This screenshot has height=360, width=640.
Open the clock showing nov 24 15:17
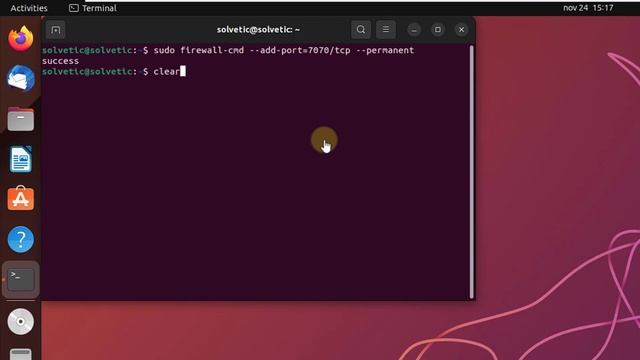(588, 8)
